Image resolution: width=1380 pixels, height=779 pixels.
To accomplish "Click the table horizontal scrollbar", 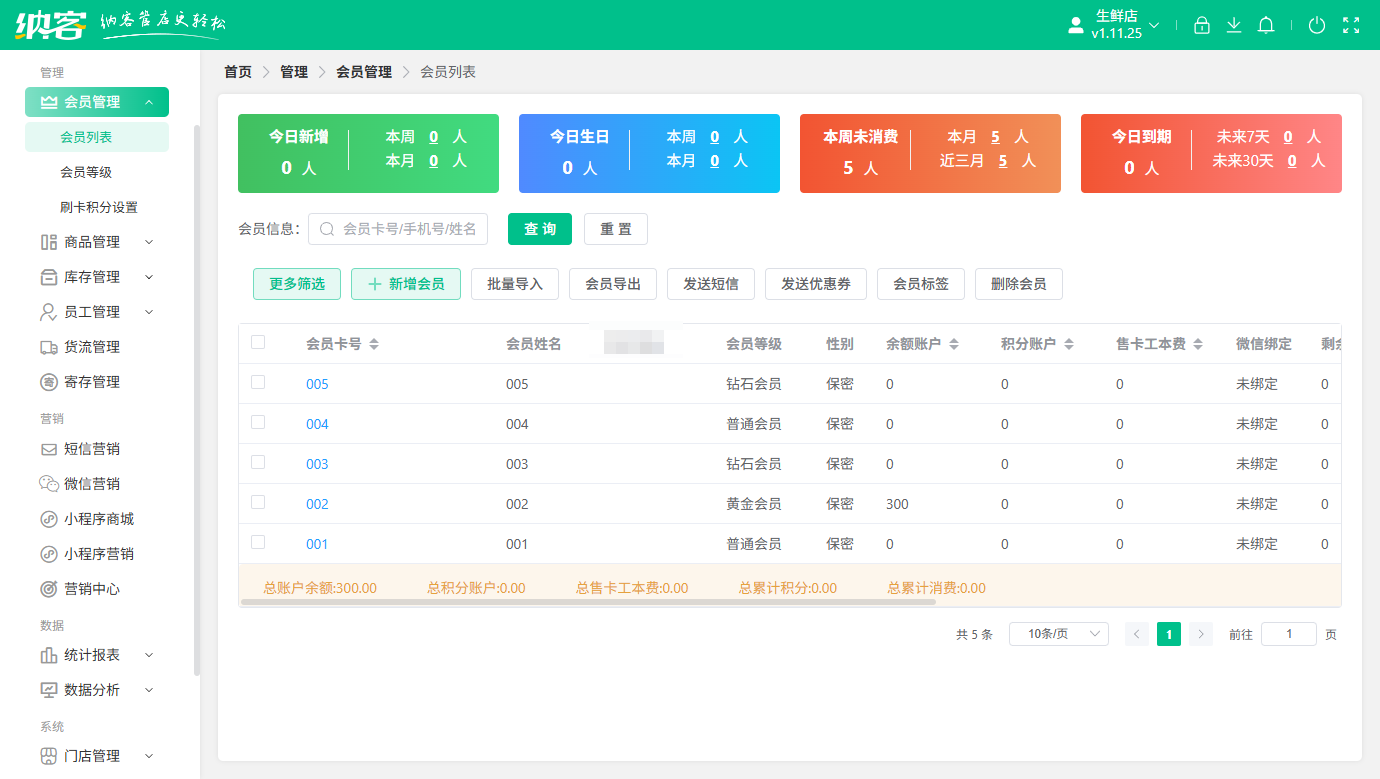I will point(588,602).
